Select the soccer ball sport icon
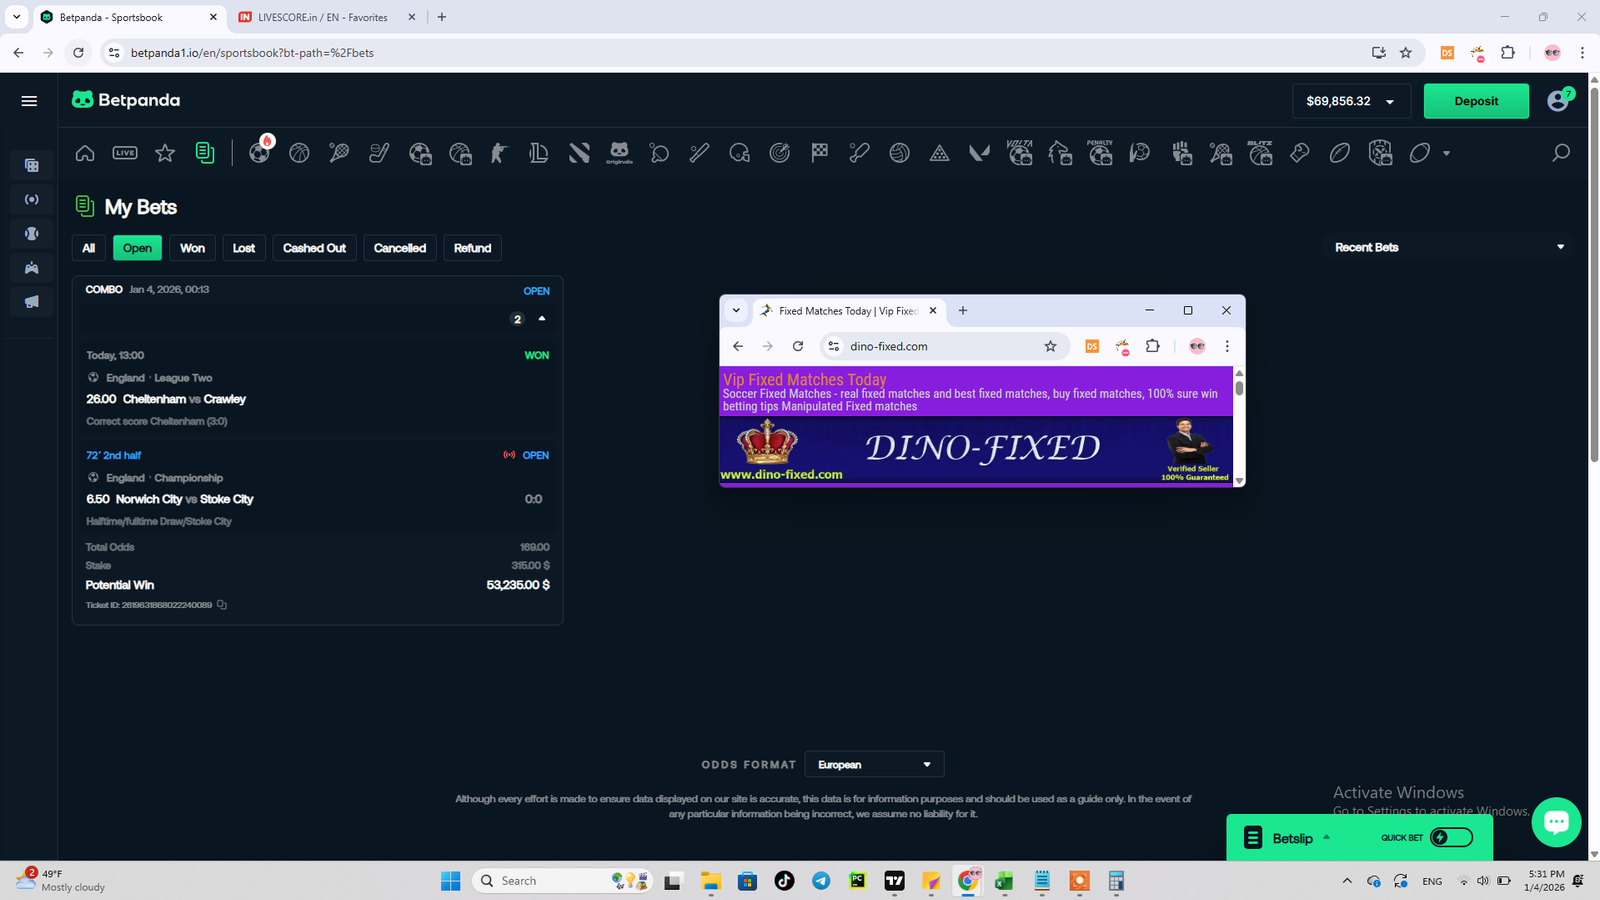 point(259,153)
